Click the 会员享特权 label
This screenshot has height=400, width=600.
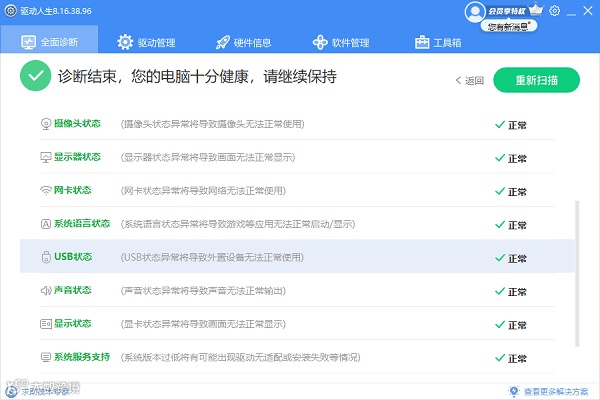click(507, 11)
